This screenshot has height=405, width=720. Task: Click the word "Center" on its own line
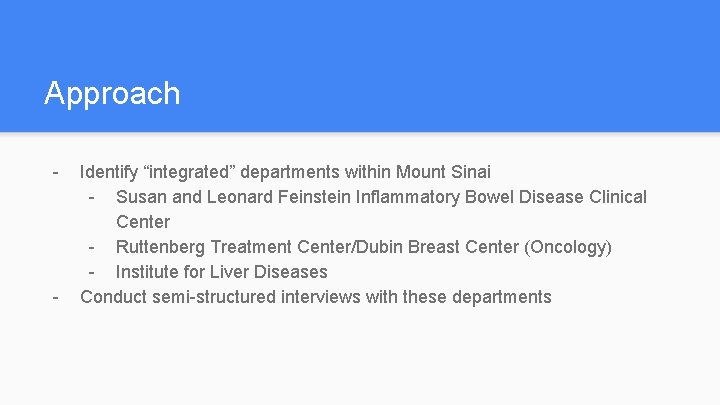coord(143,222)
